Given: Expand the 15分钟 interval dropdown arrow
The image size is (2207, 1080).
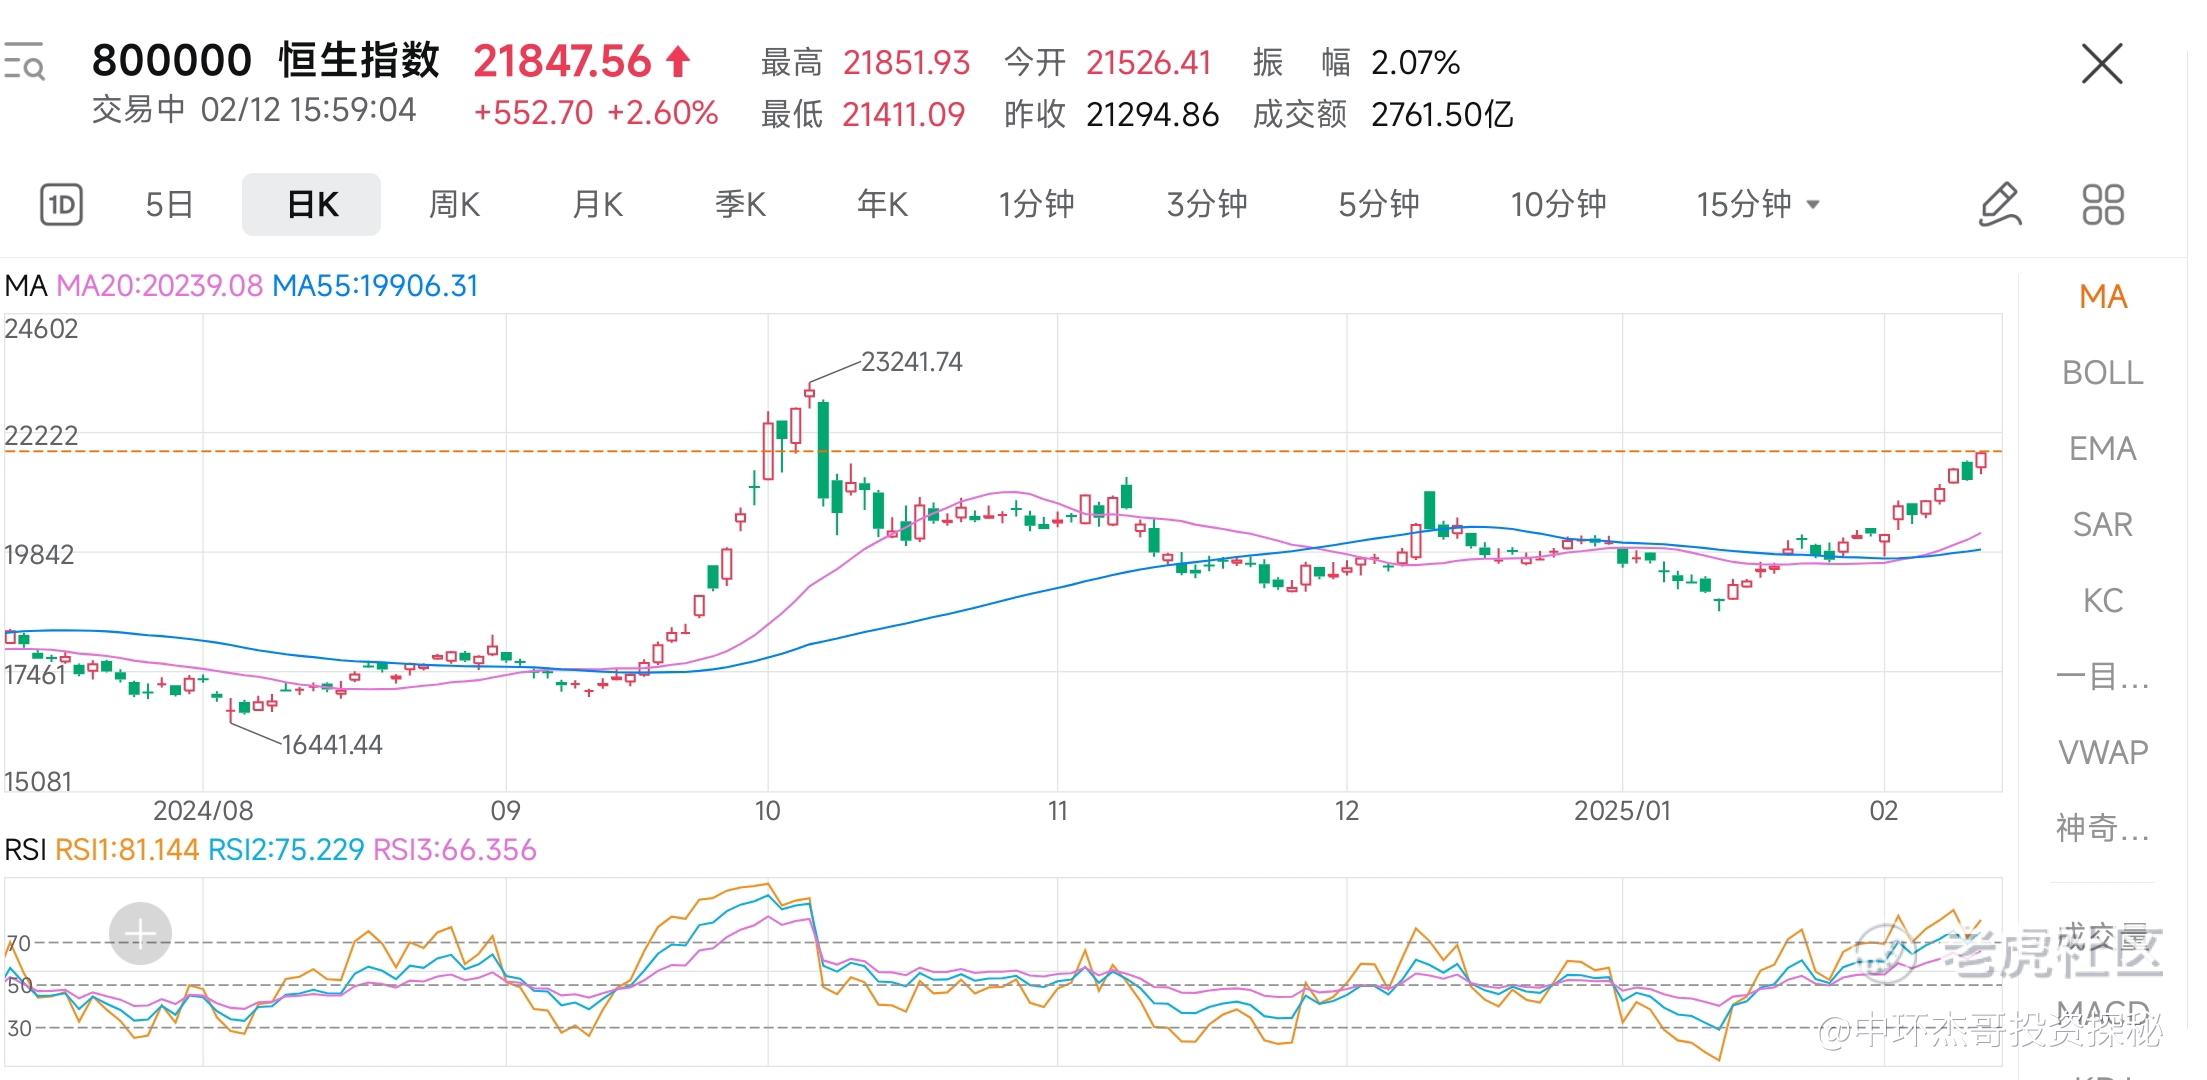Looking at the screenshot, I should [x=1813, y=205].
